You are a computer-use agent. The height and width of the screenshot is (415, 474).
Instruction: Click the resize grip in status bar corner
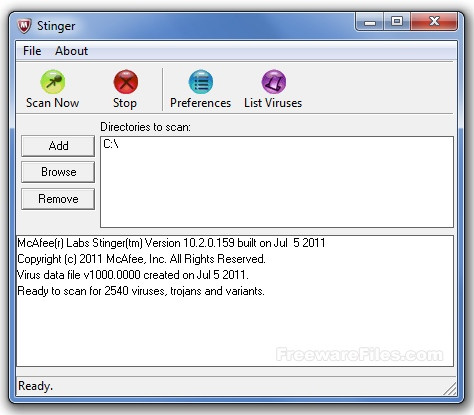coord(450,389)
